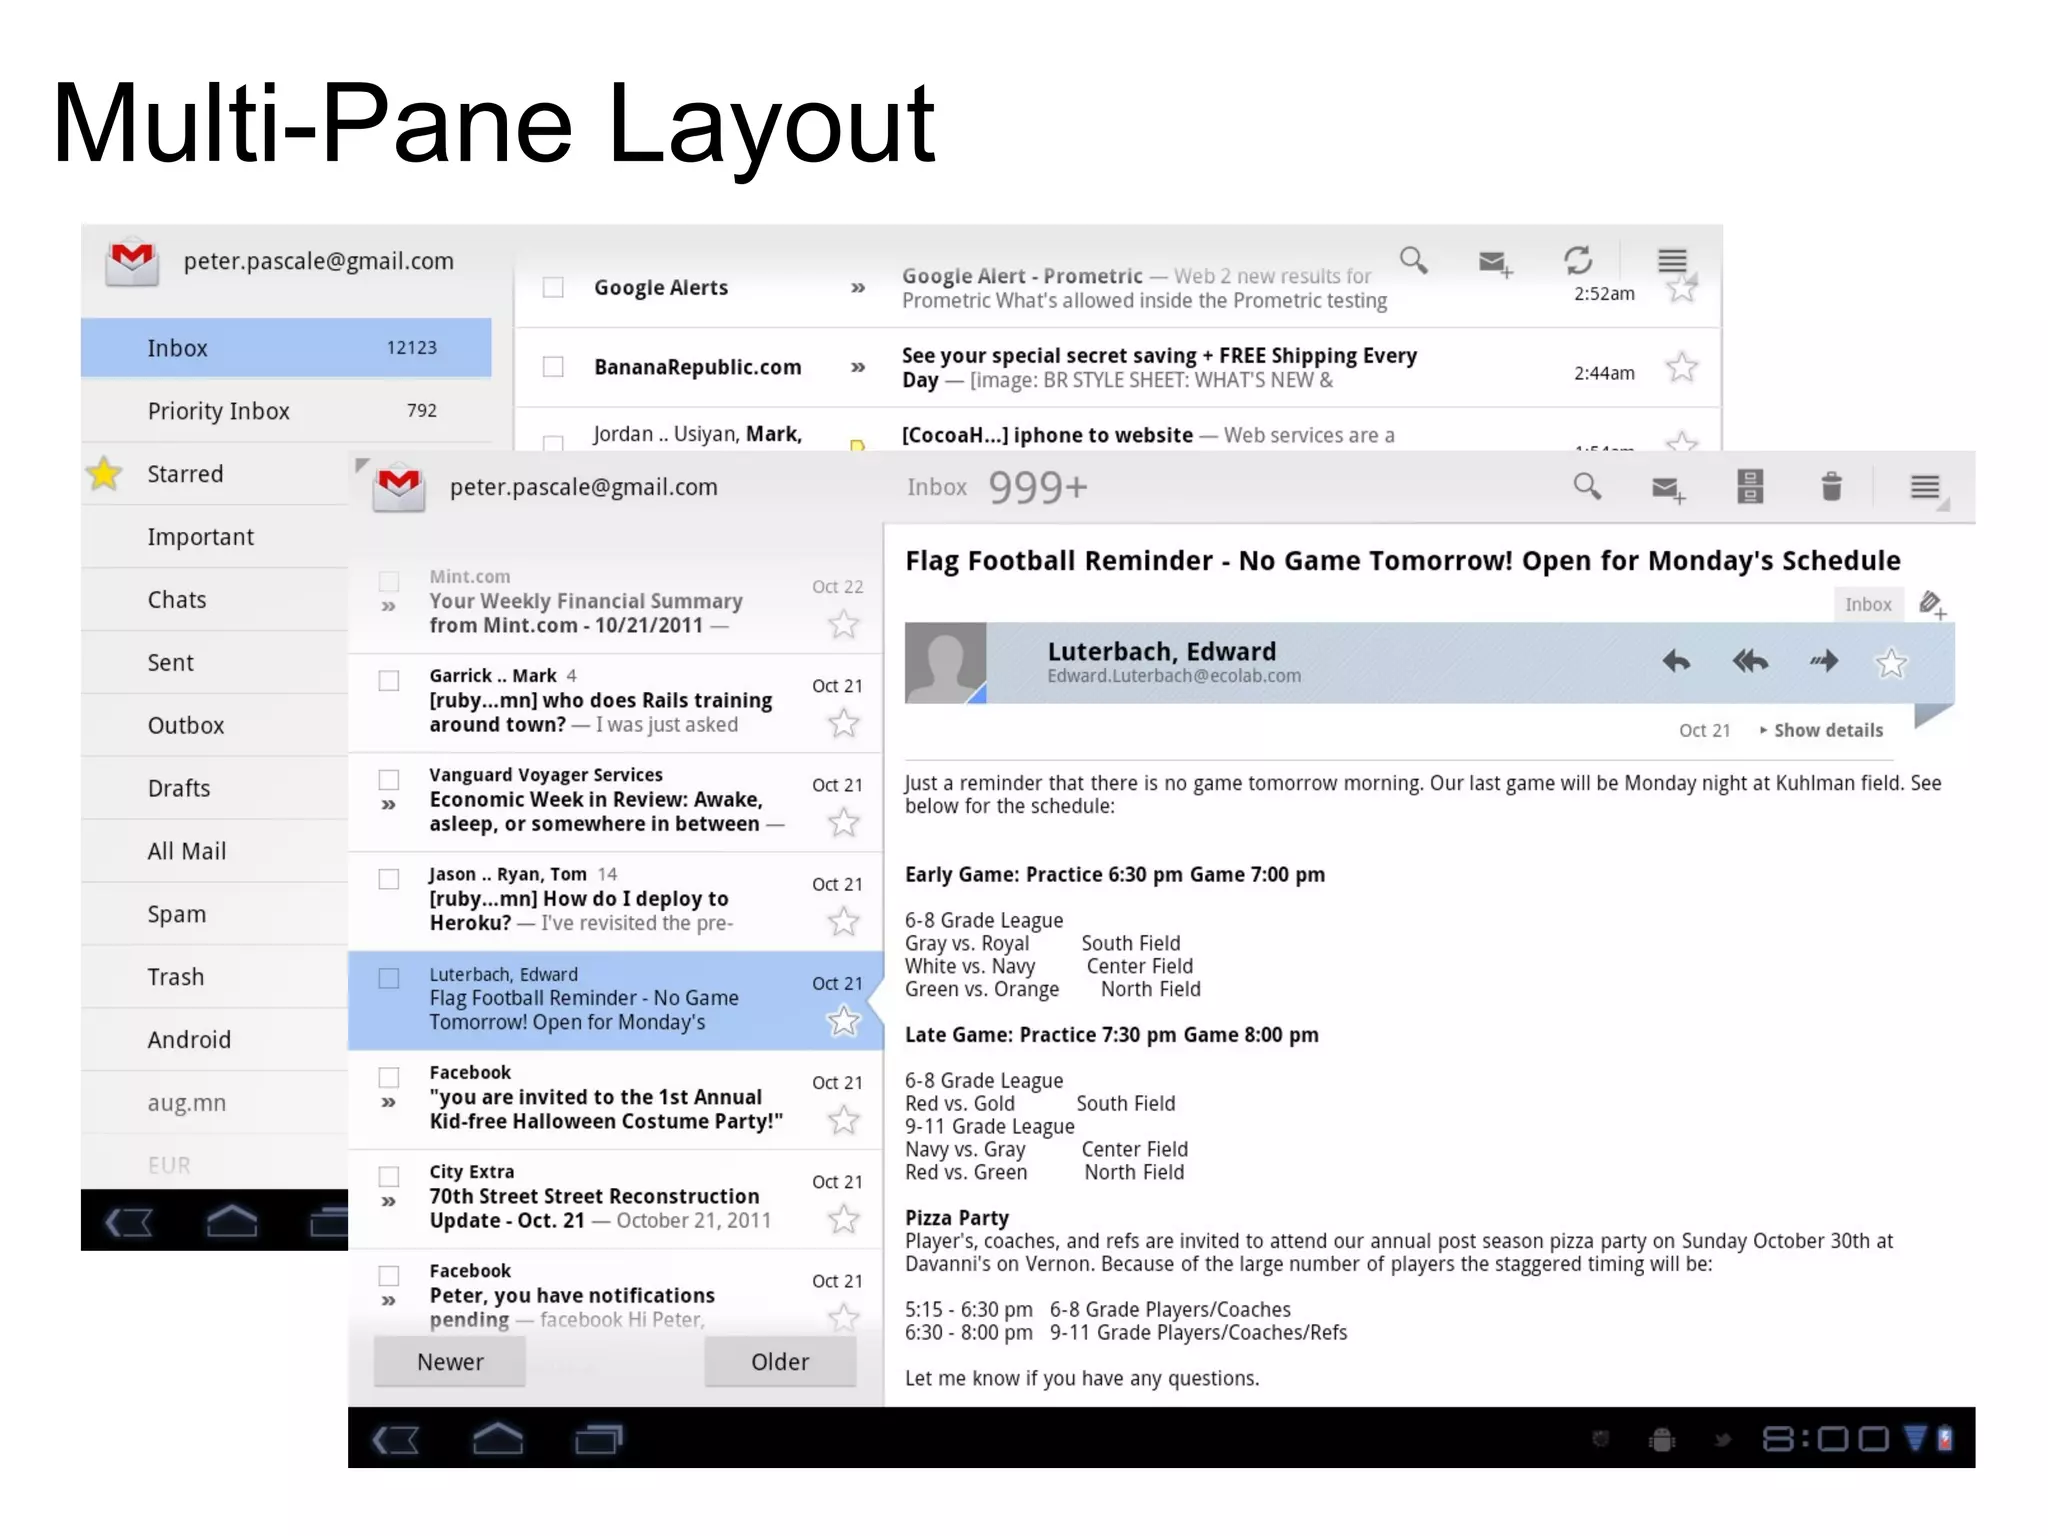Switch account via peter.pascale@gmail.com in front window
Screen dimensions: 2048x1536
click(584, 487)
